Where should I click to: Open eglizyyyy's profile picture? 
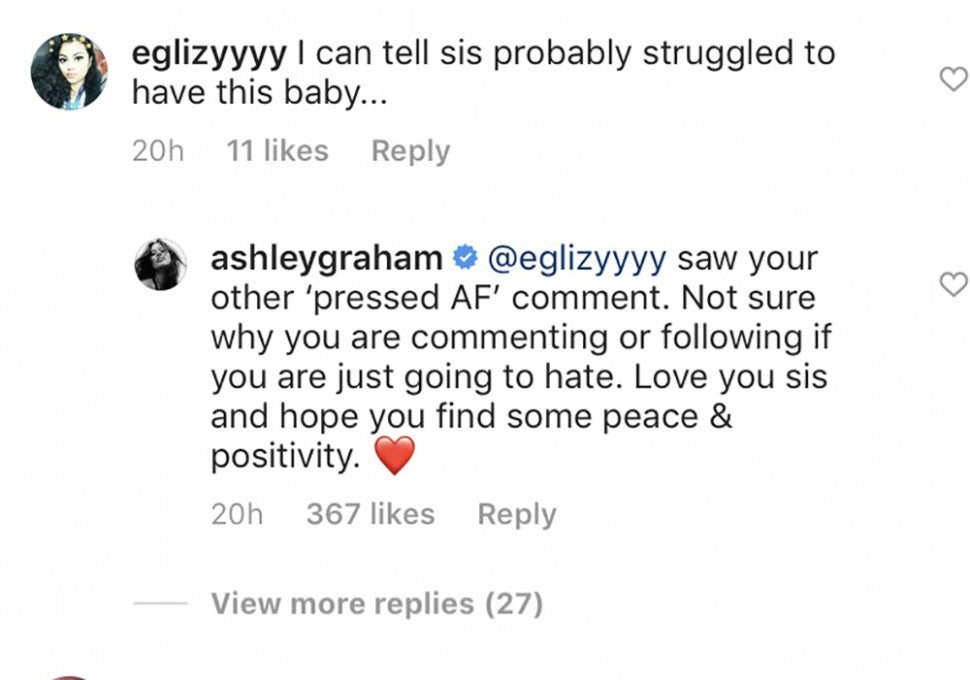point(69,71)
